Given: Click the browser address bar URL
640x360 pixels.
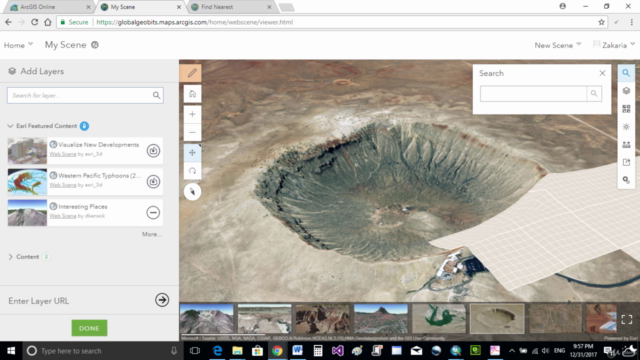Looking at the screenshot, I should pos(195,22).
